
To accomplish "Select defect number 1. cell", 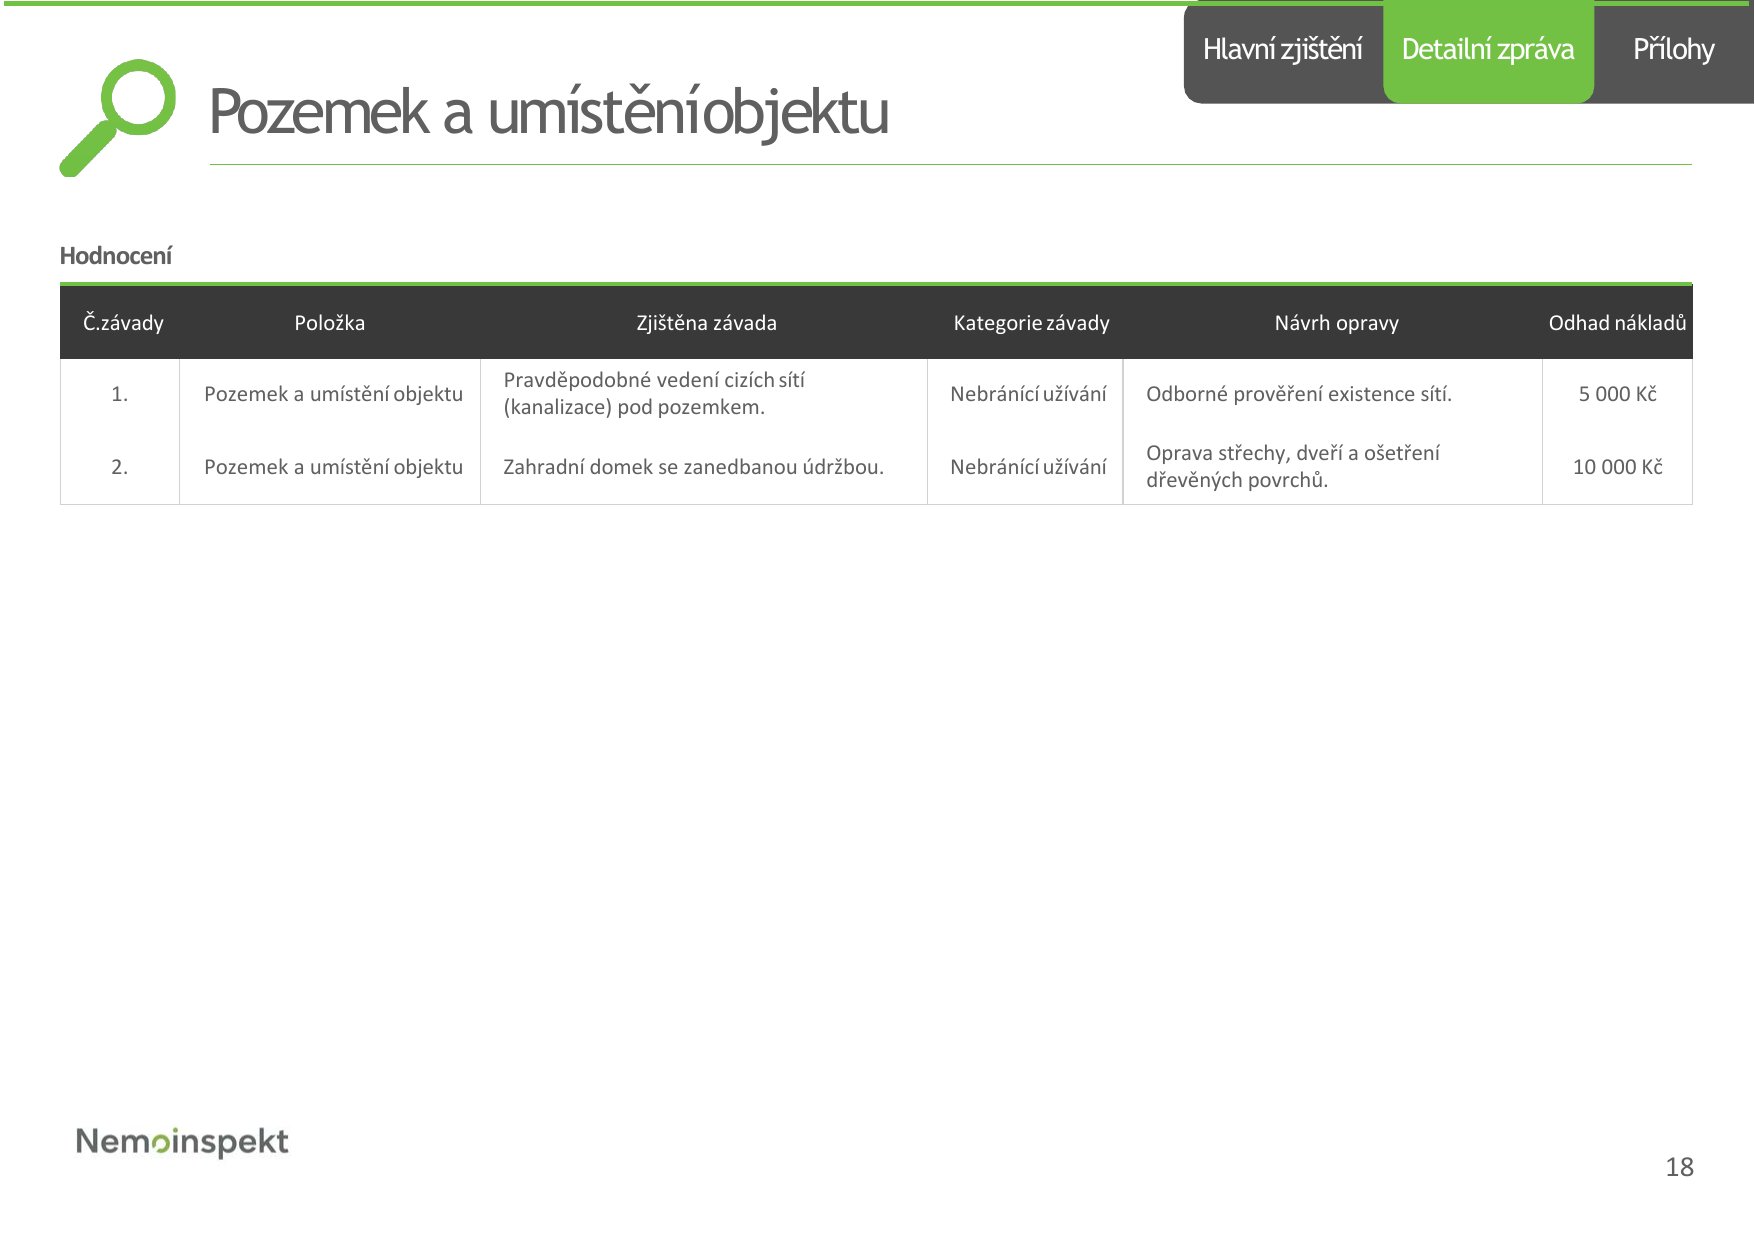I will point(120,394).
